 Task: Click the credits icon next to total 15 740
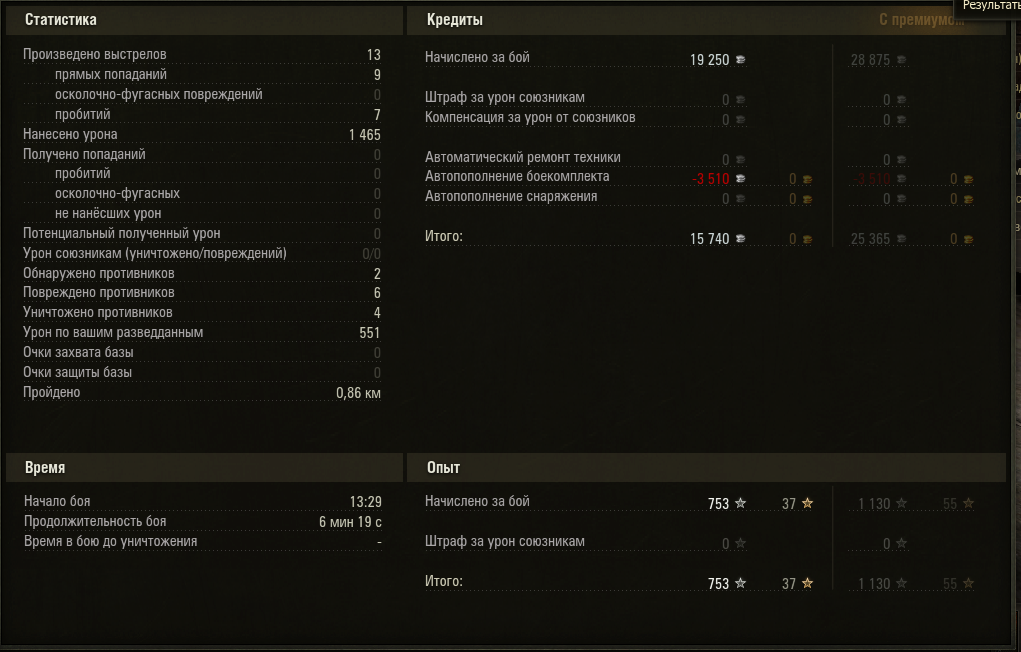(740, 239)
